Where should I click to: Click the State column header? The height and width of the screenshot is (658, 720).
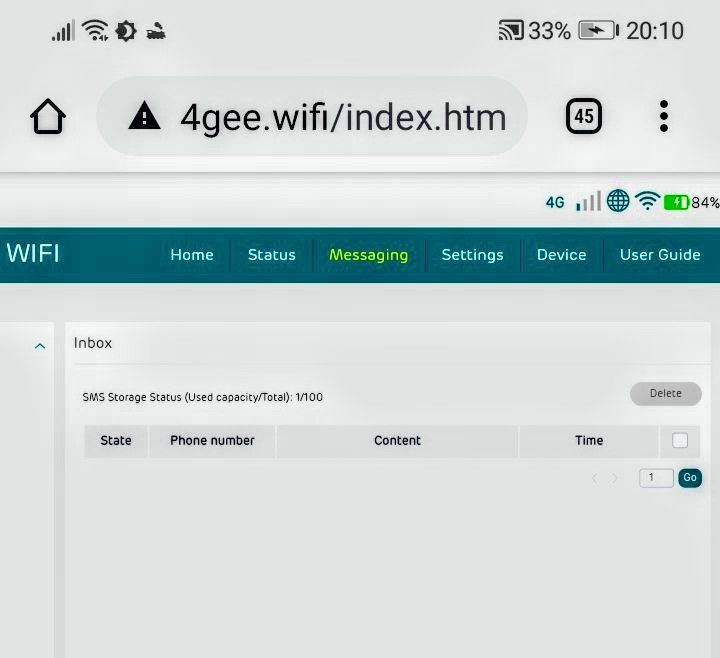coord(116,441)
